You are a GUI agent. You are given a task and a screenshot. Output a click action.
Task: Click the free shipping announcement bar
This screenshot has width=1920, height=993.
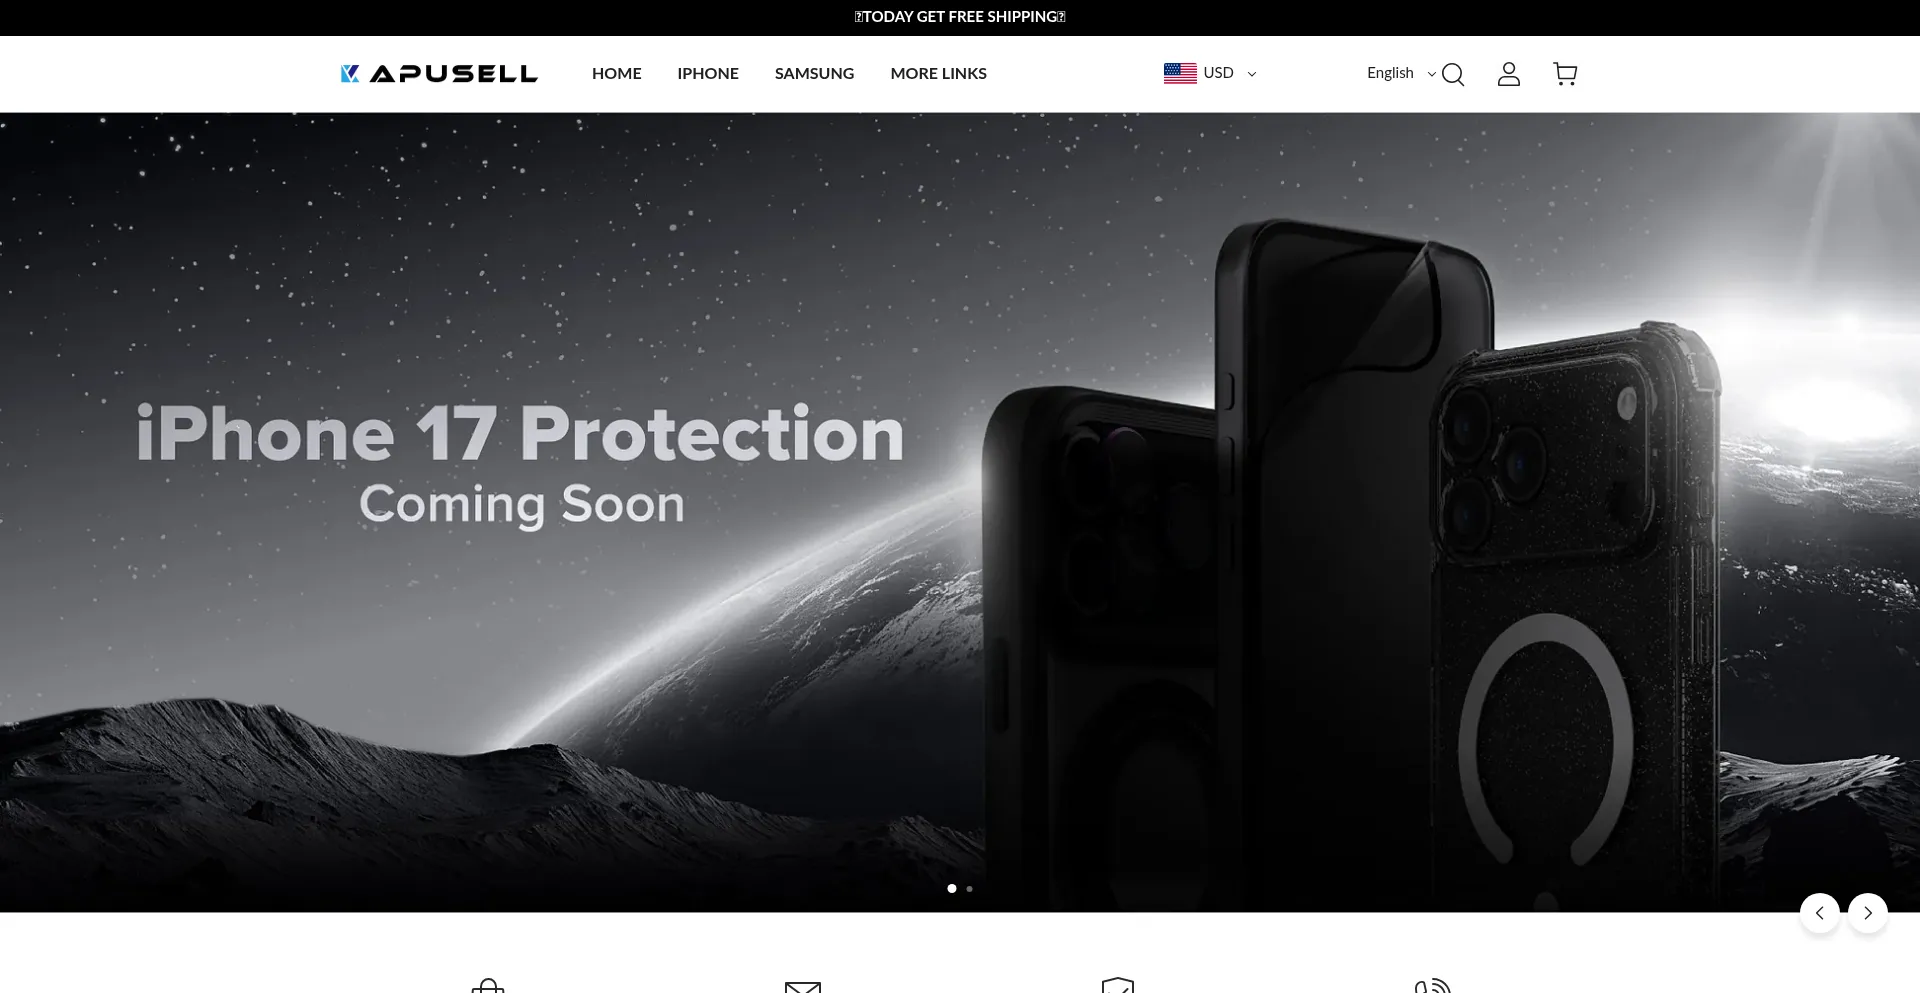[x=960, y=17]
